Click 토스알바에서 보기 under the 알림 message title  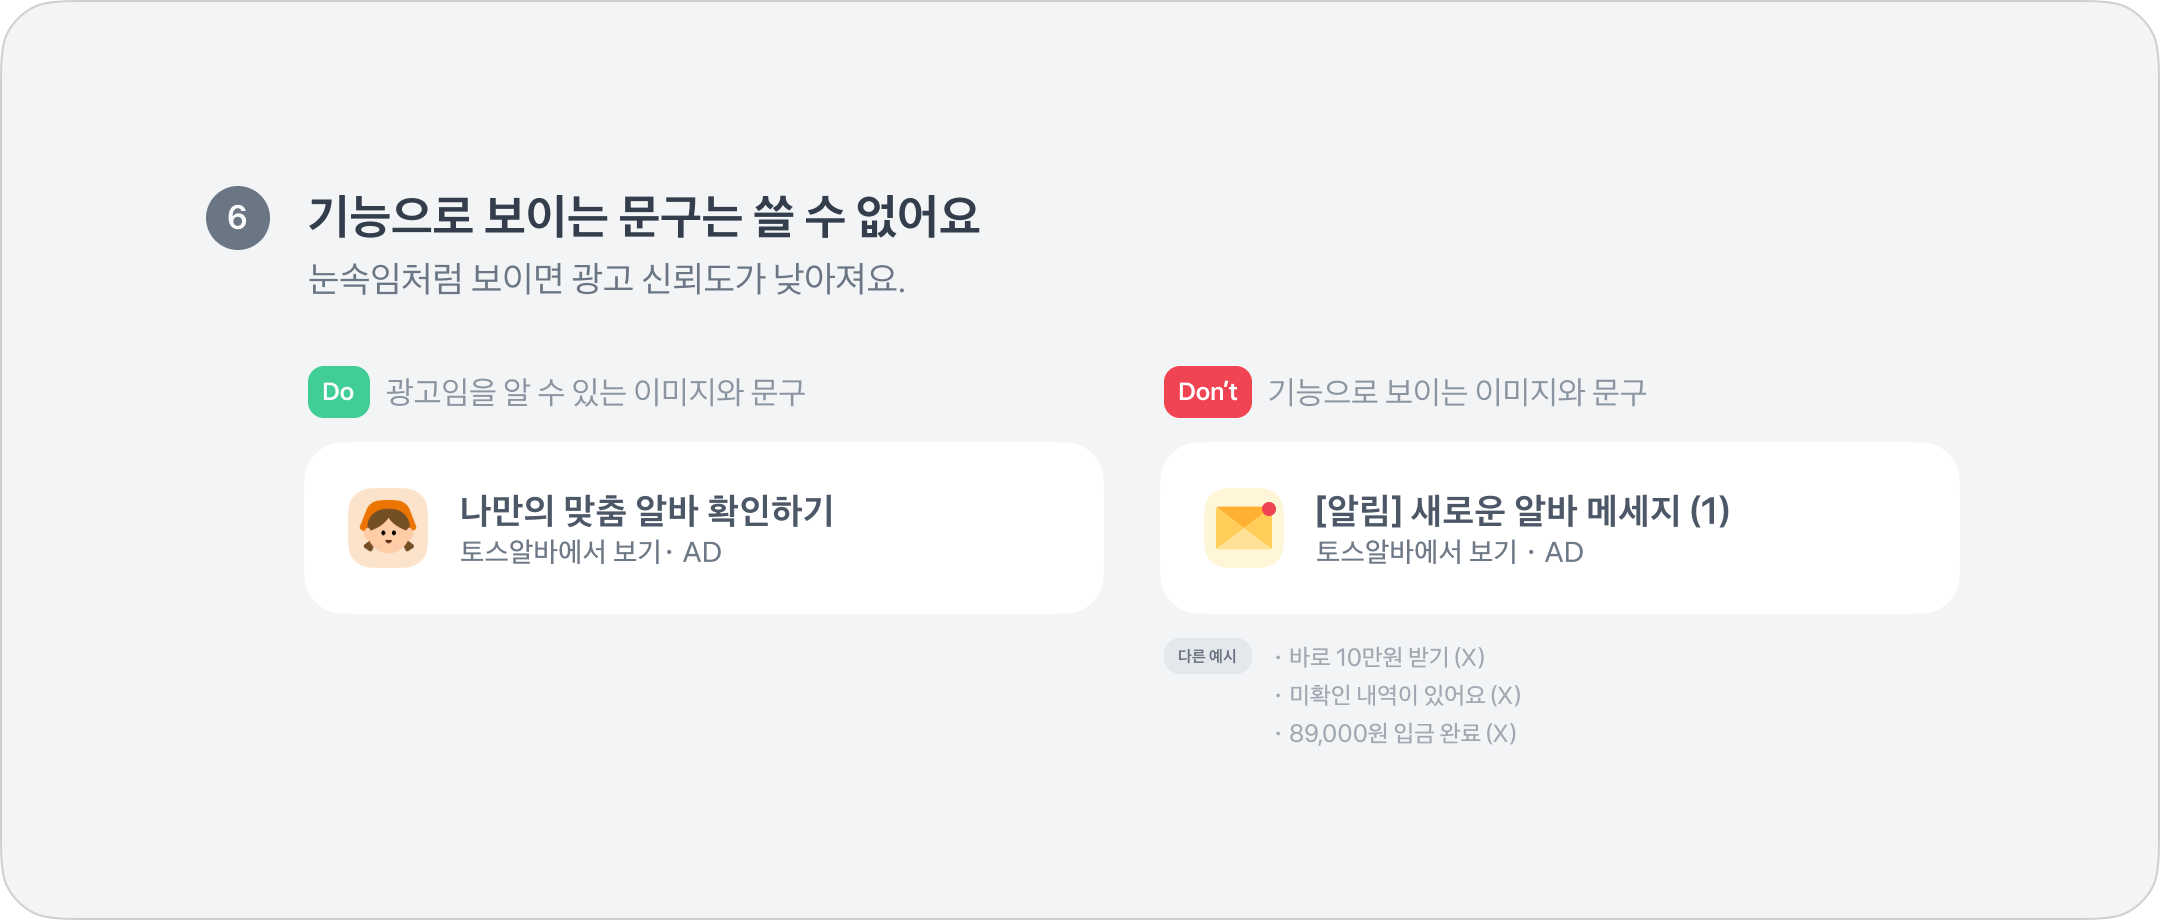click(x=1416, y=552)
